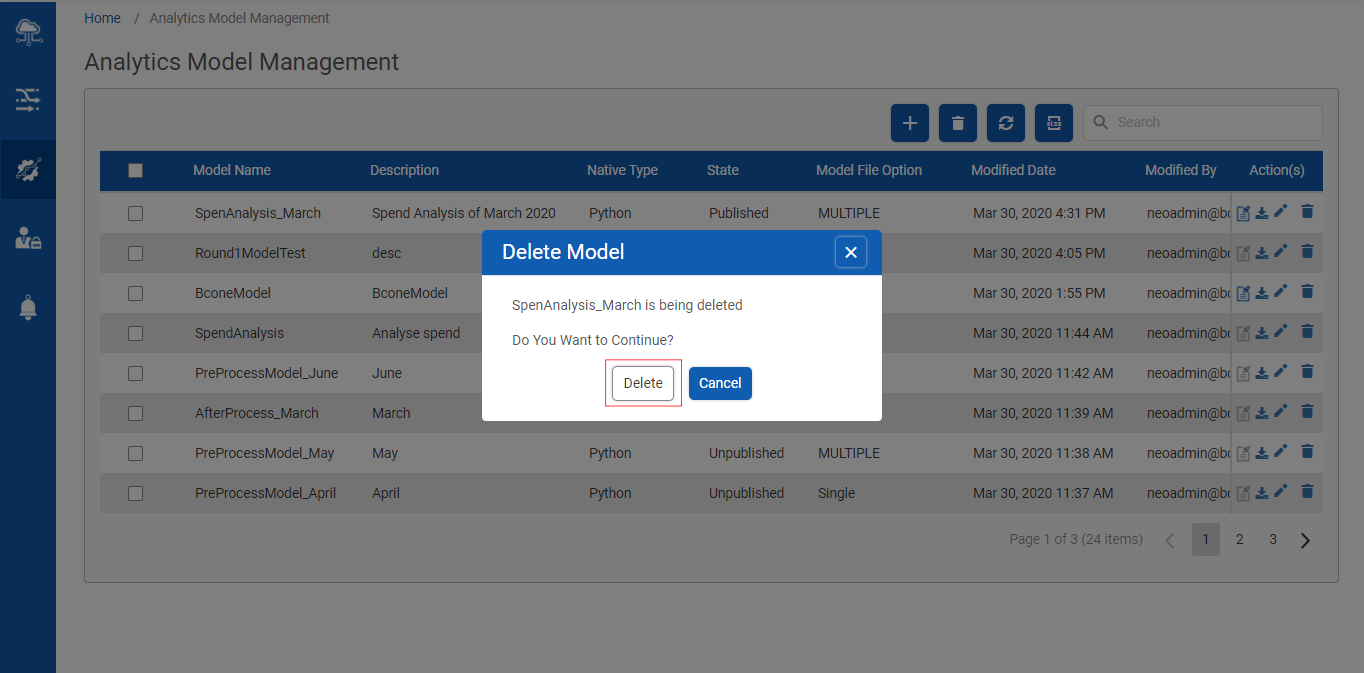Sort by Modified By column header
1364x673 pixels.
coord(1181,170)
